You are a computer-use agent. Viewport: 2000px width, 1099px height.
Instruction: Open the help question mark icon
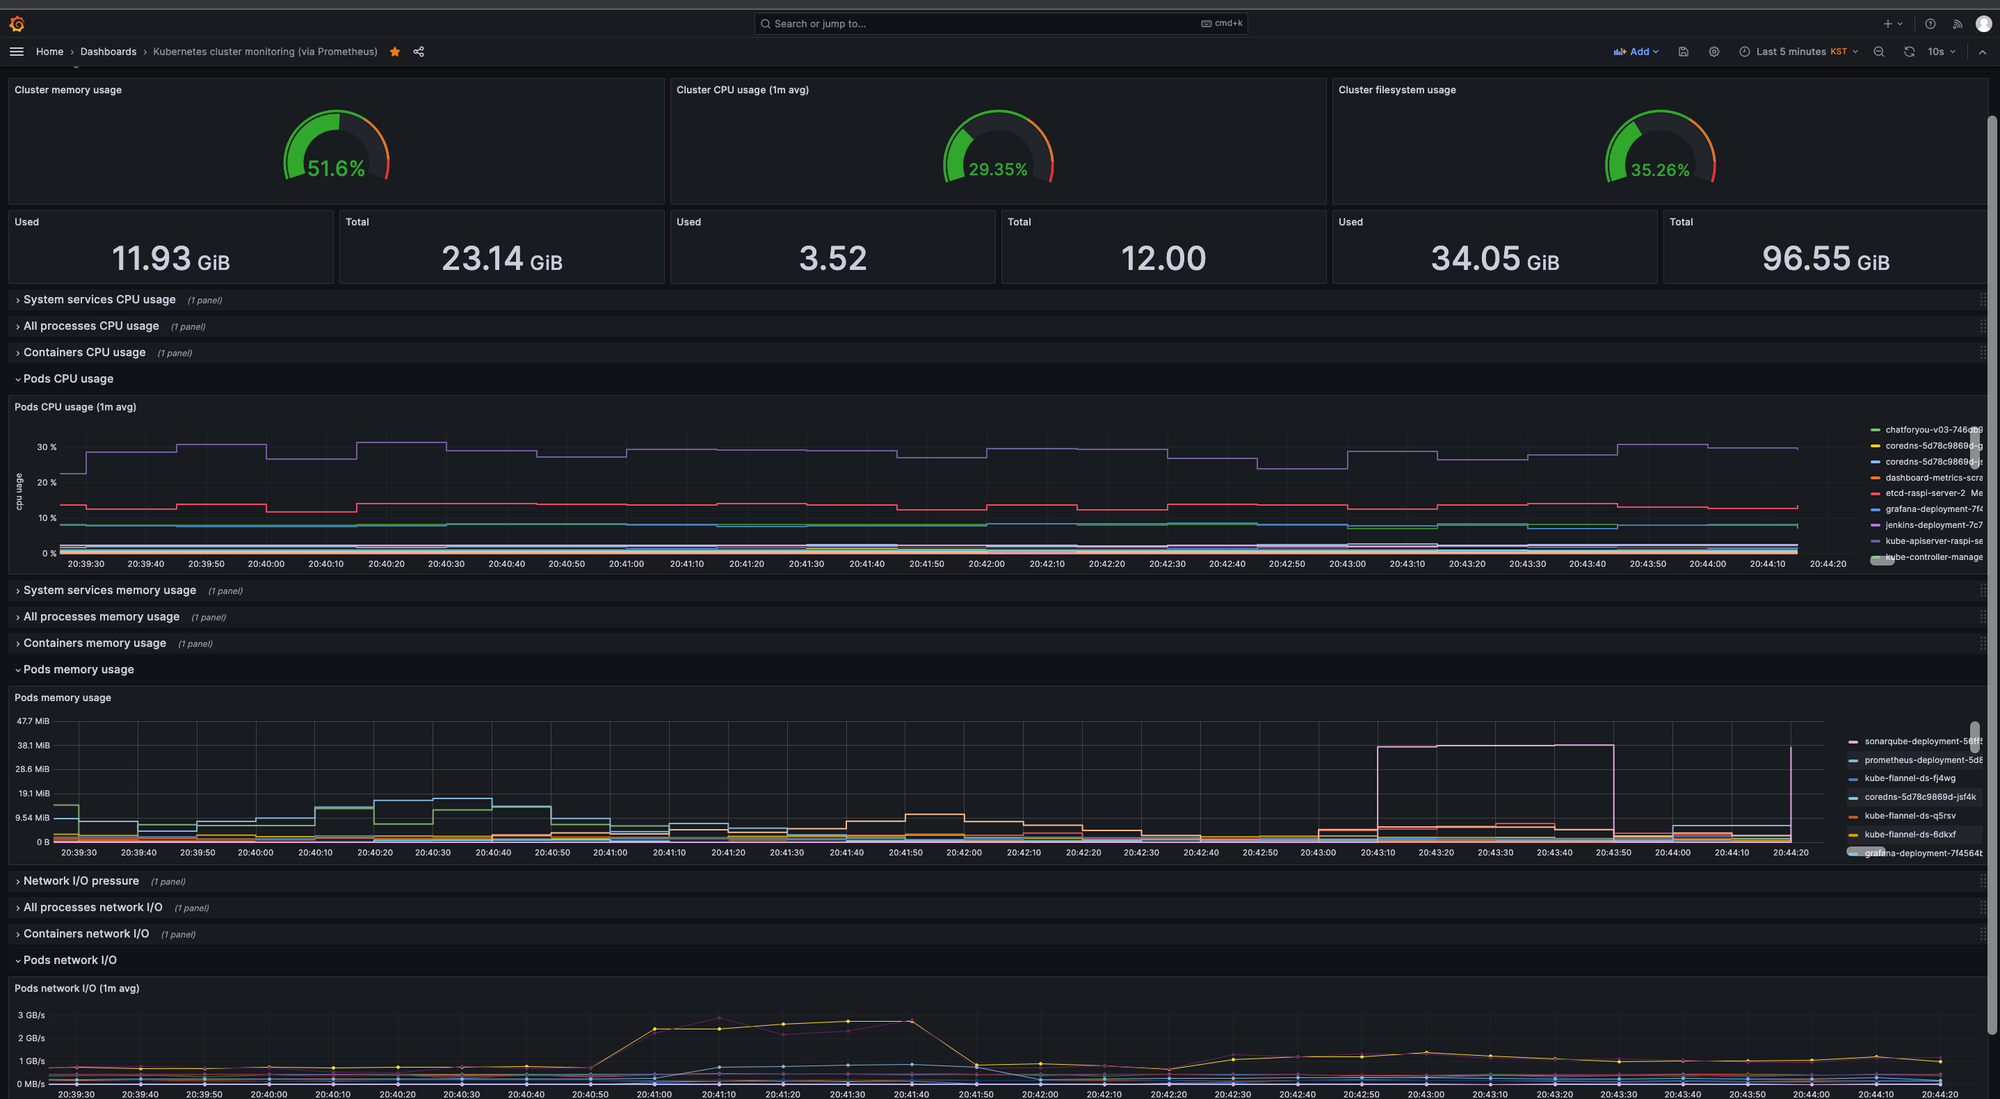[x=1930, y=24]
